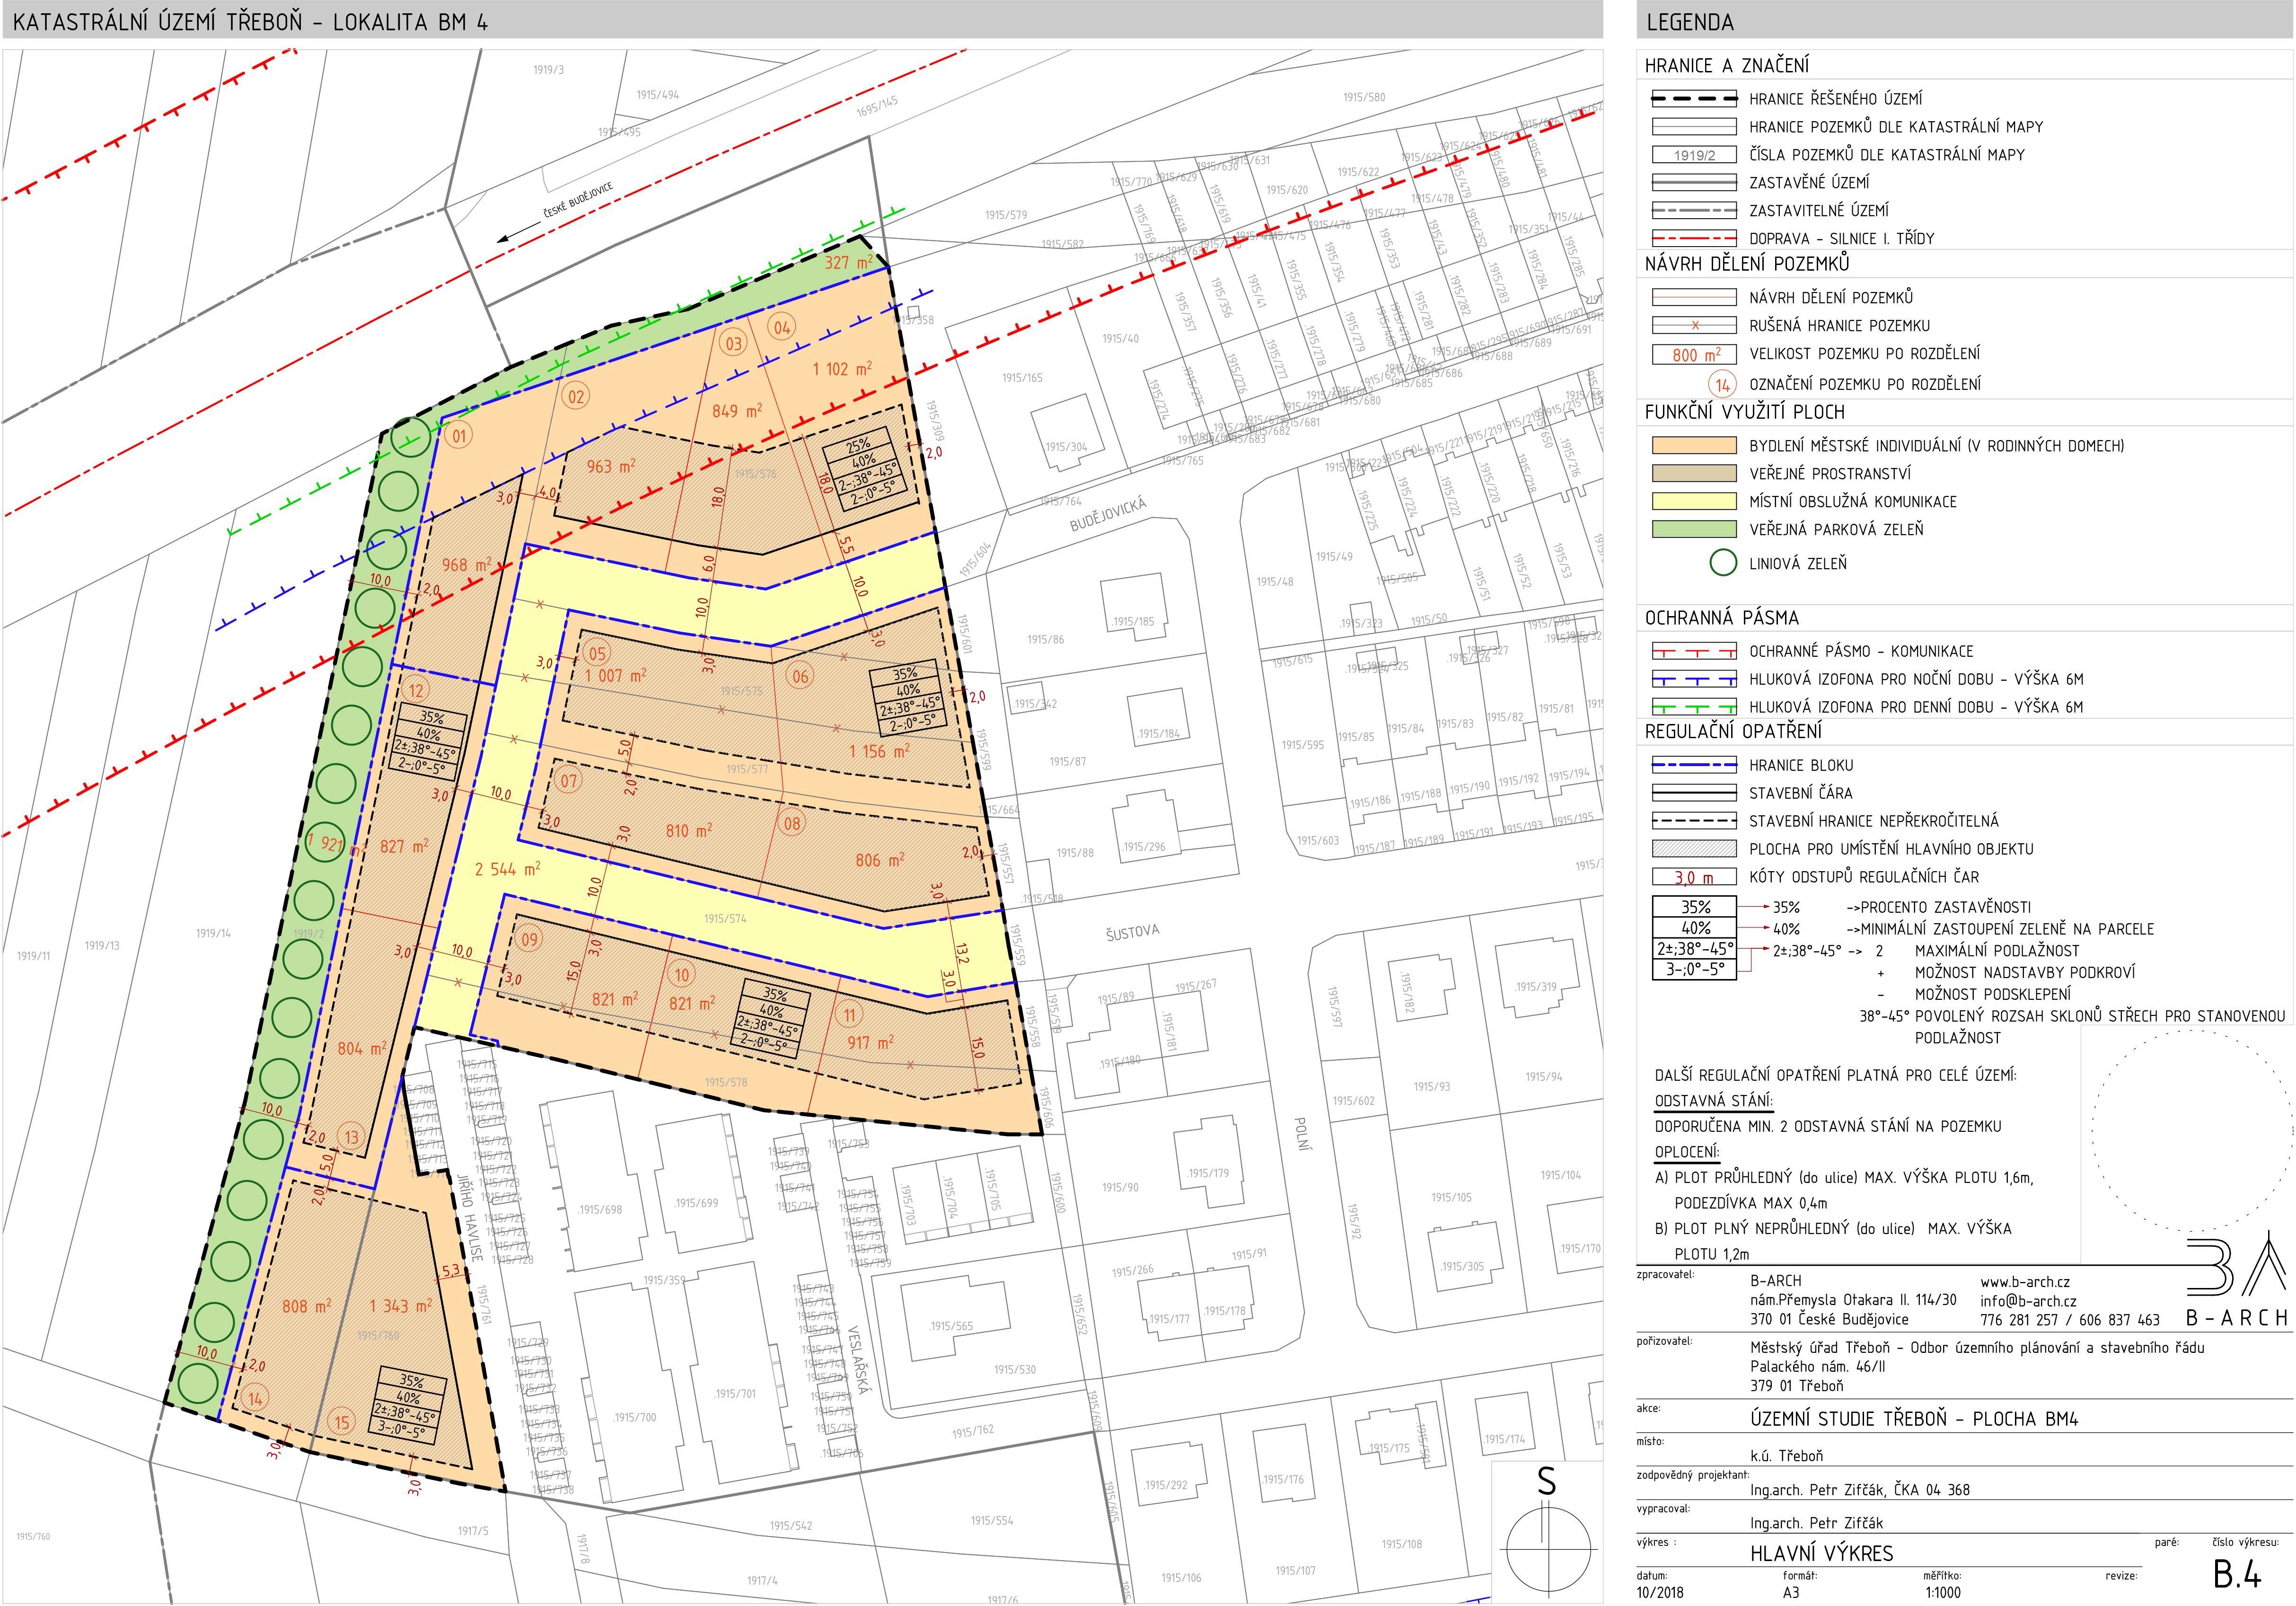Click the circled plot number 09 on map

click(x=529, y=939)
